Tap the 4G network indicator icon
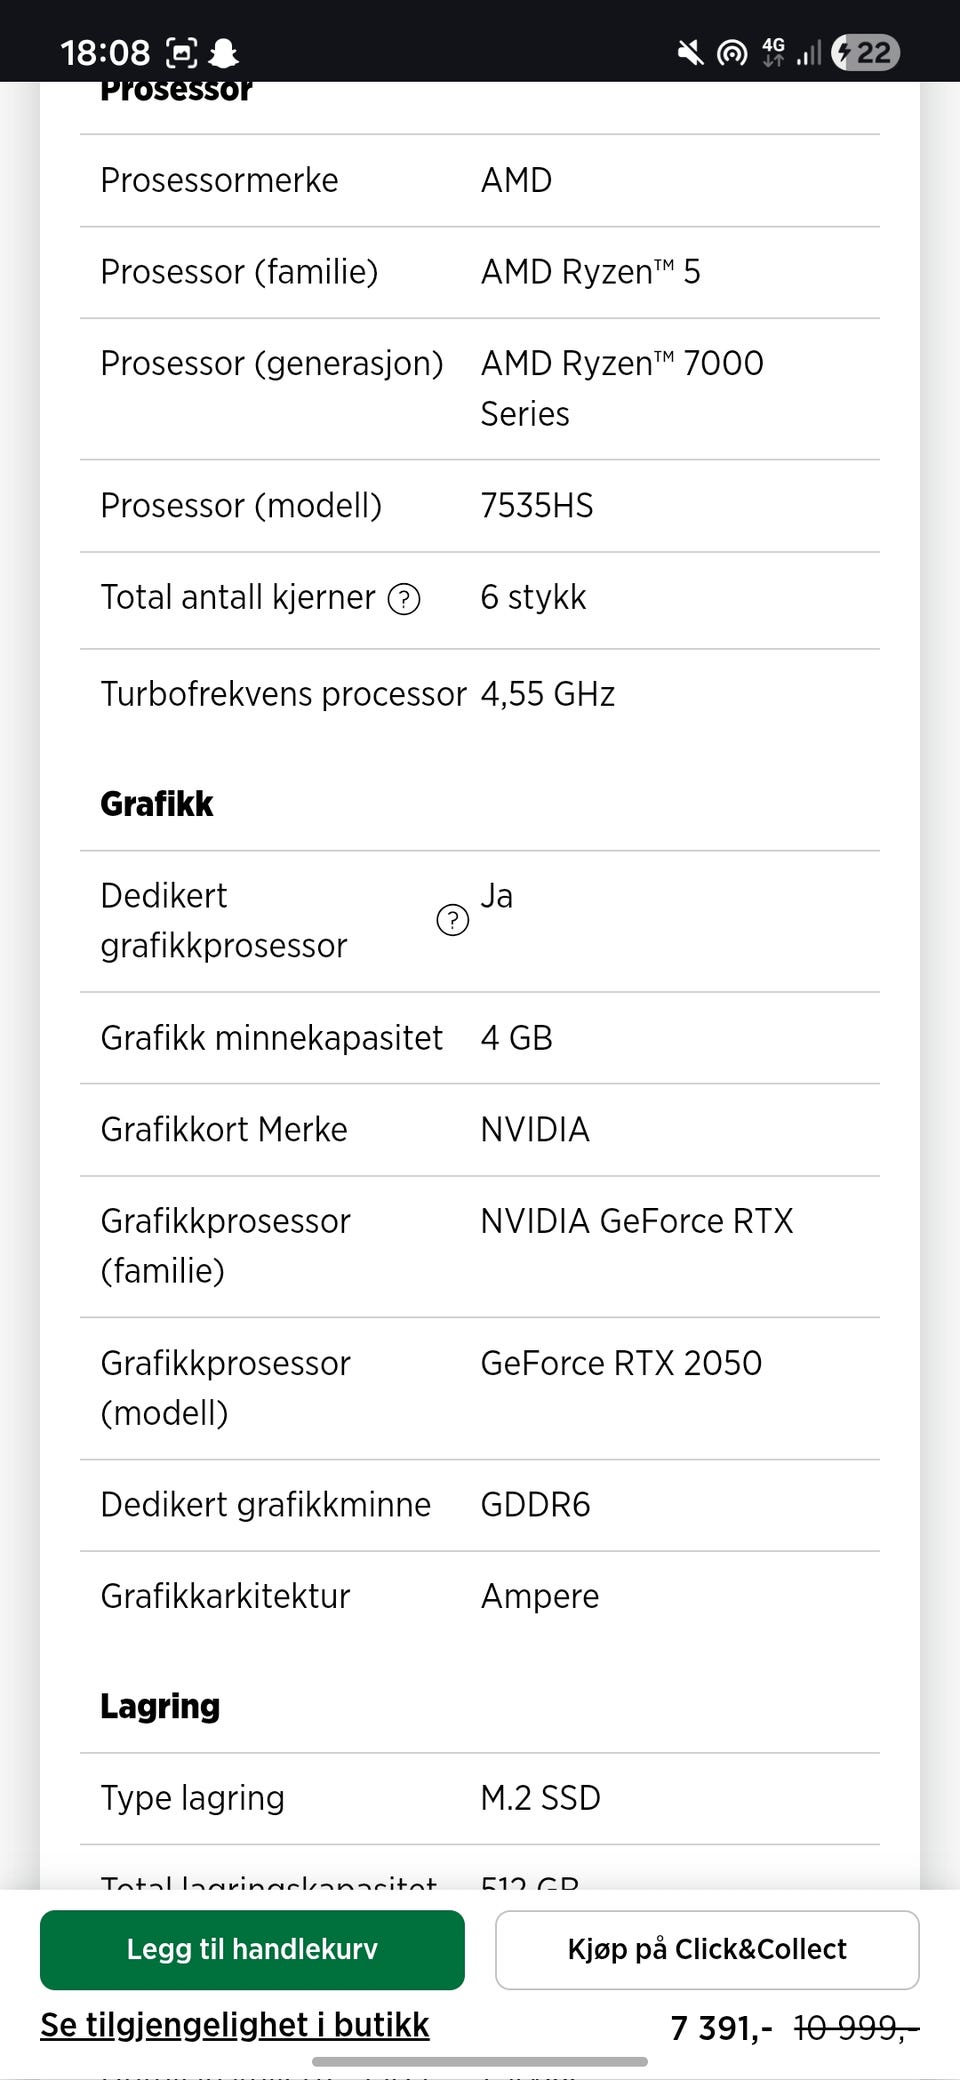 pos(773,51)
